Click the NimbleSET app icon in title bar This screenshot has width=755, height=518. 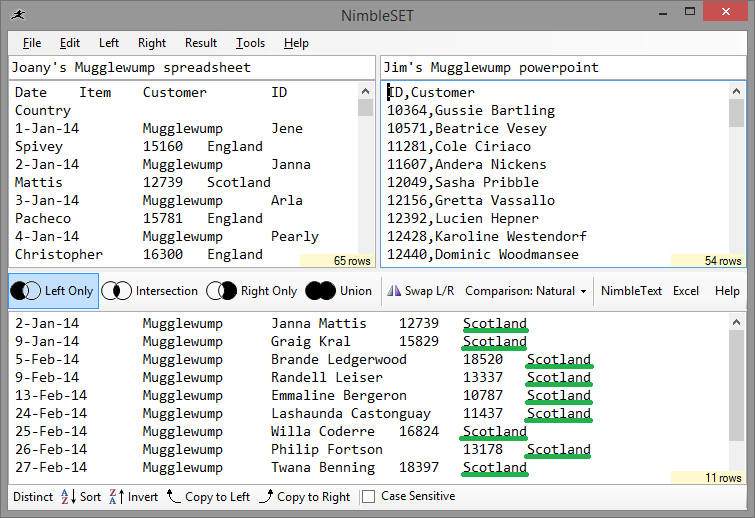point(18,15)
